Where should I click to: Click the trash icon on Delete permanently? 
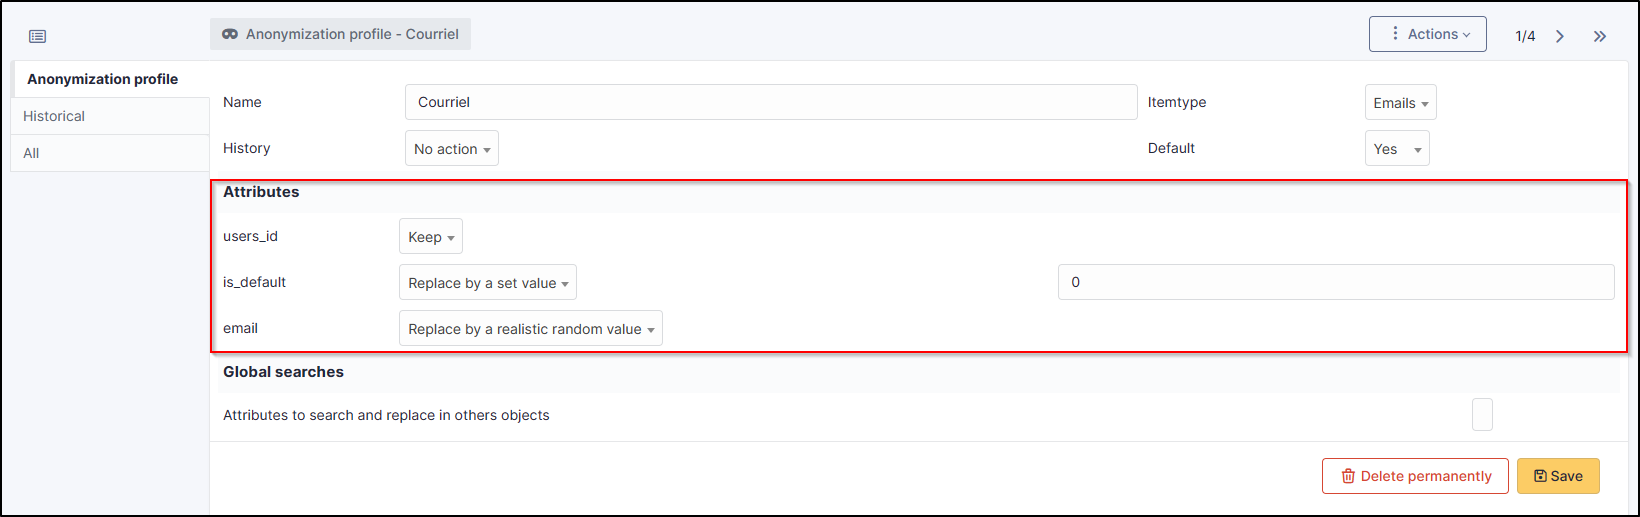click(x=1348, y=476)
